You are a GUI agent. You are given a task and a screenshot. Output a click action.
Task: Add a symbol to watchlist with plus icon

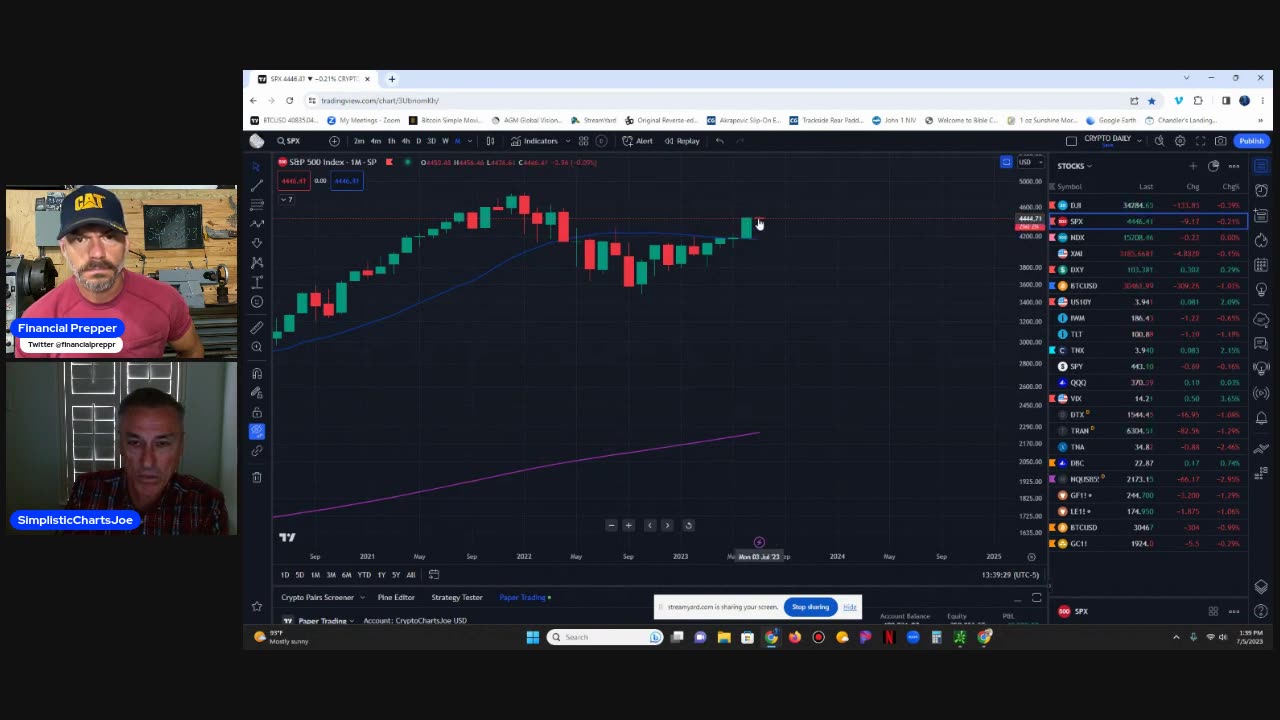tap(1192, 166)
